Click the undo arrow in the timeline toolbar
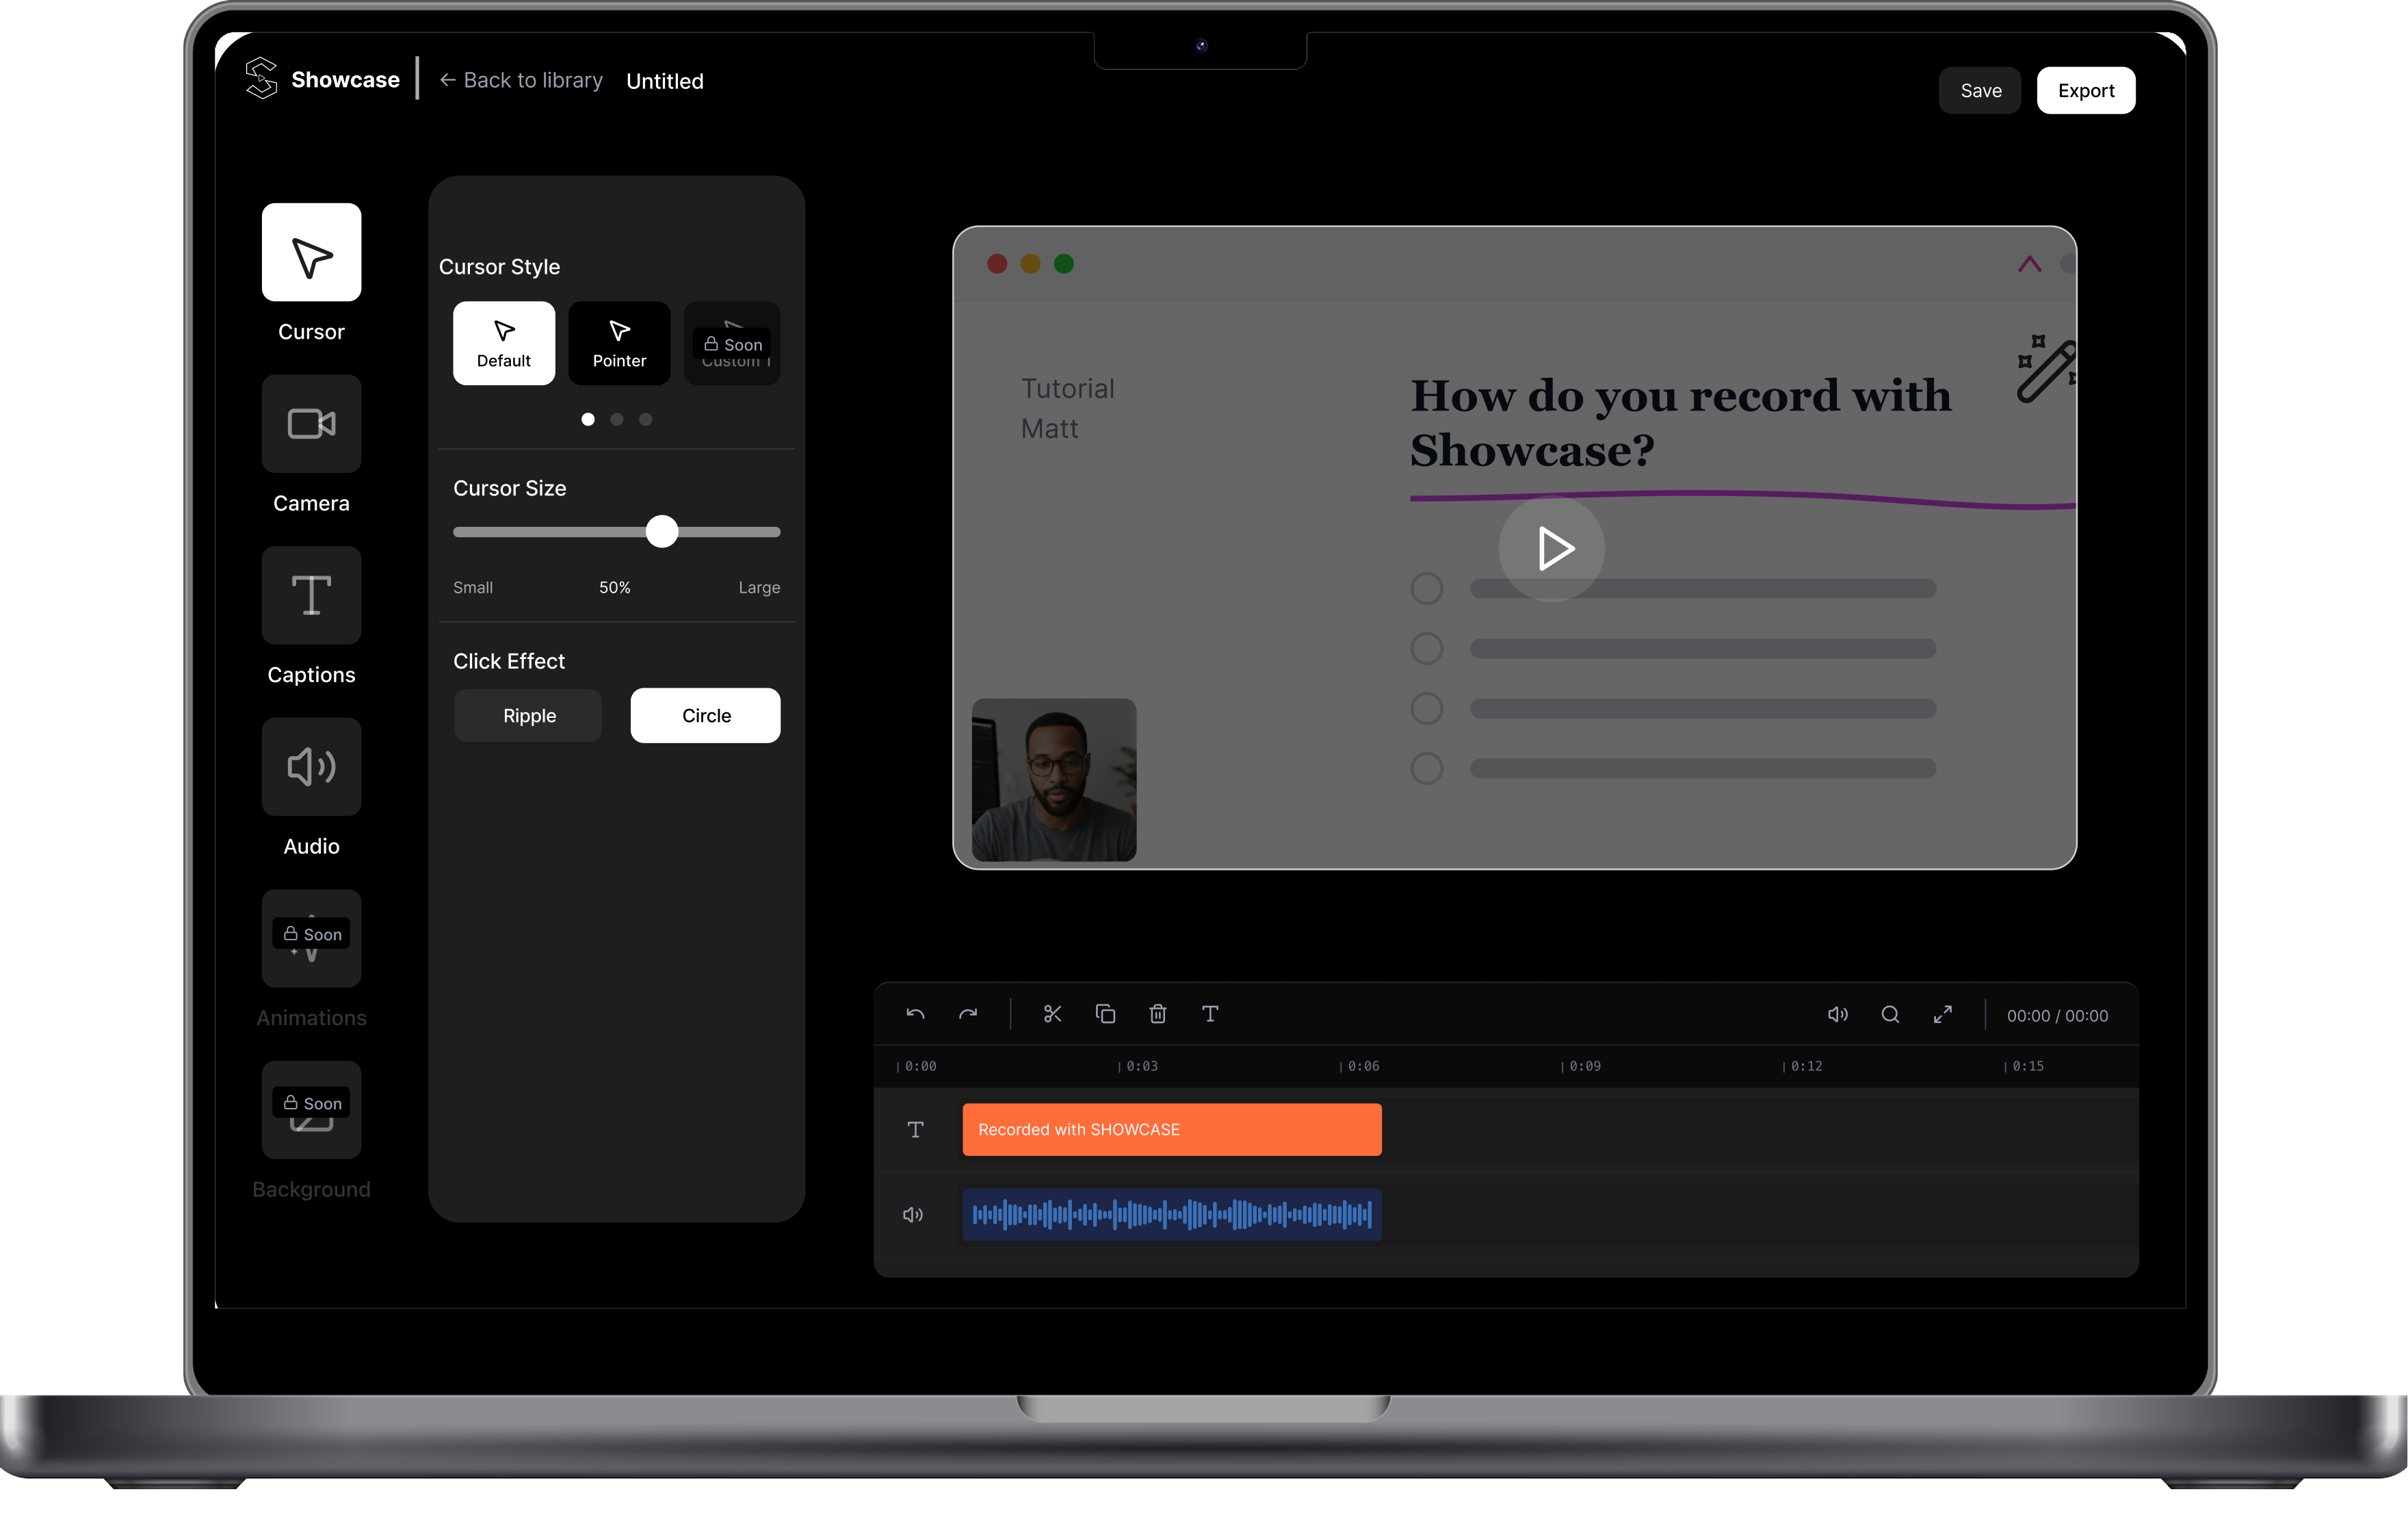 coord(915,1014)
